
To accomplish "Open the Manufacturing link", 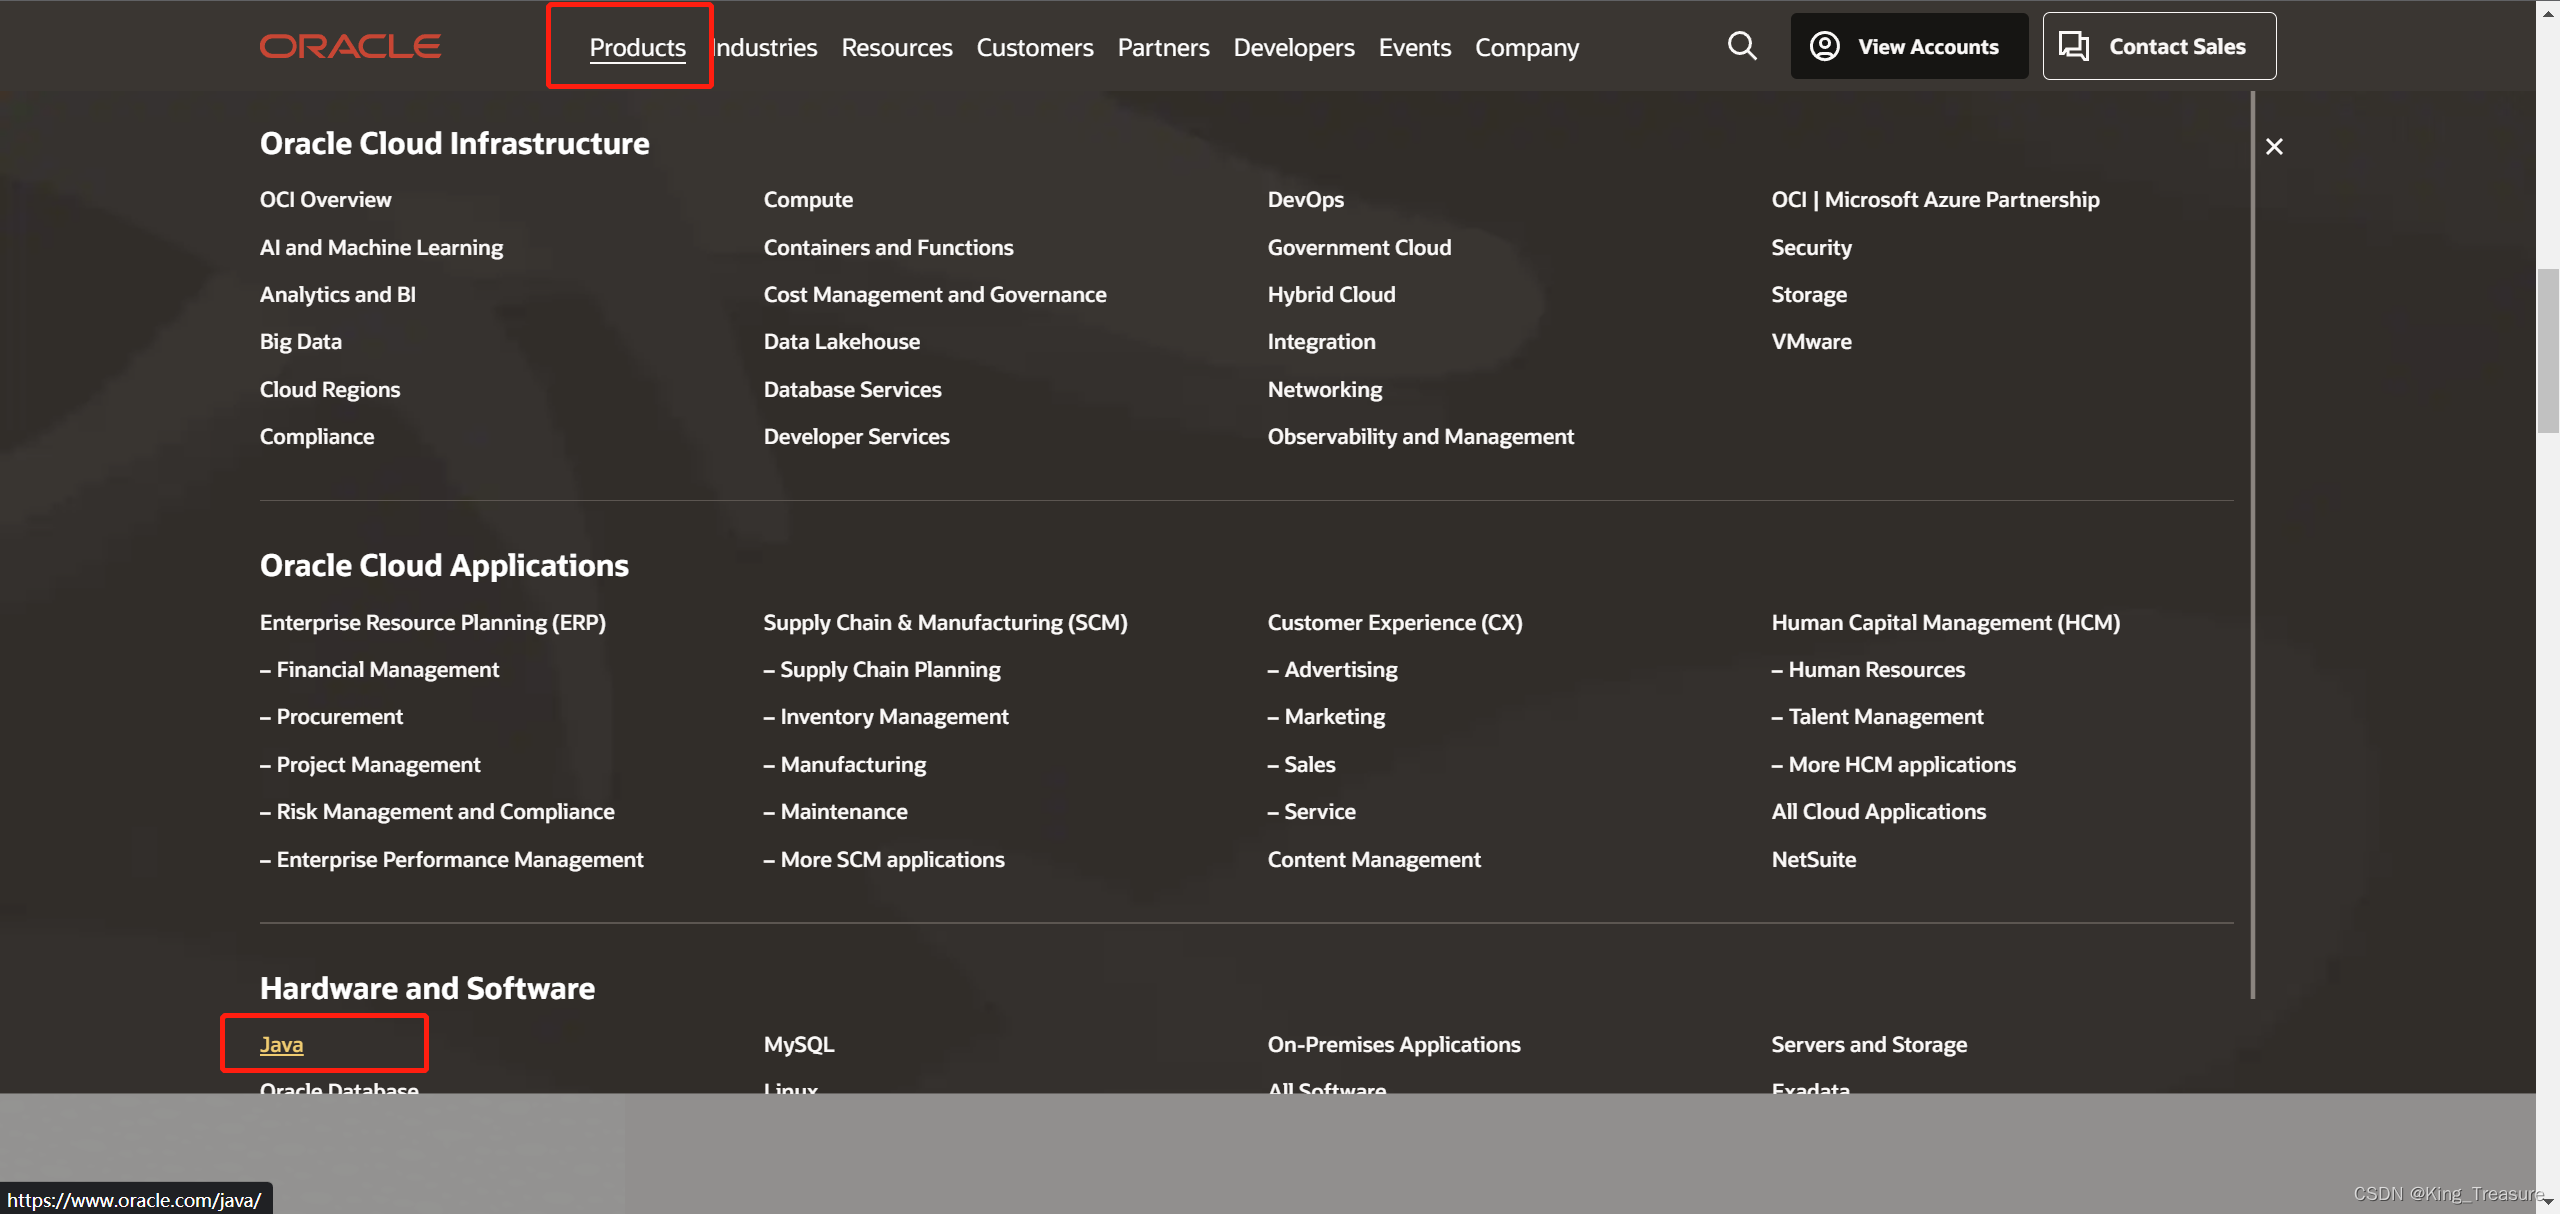I will (844, 764).
